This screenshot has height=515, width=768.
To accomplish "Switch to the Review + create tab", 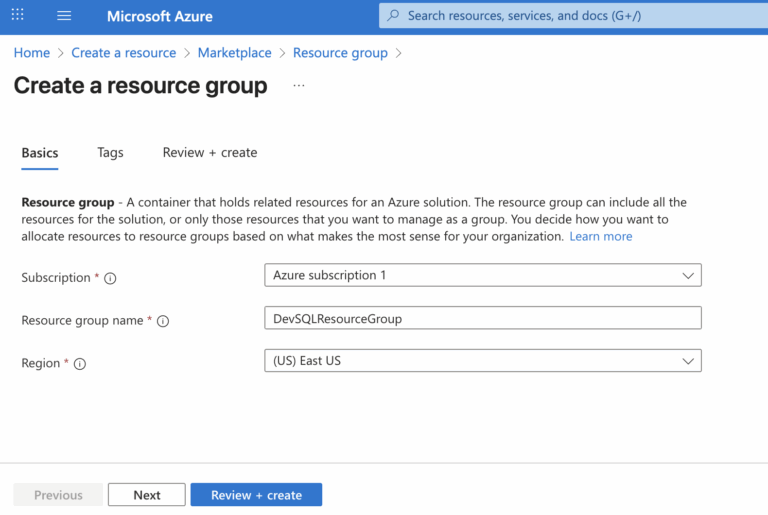I will click(210, 152).
